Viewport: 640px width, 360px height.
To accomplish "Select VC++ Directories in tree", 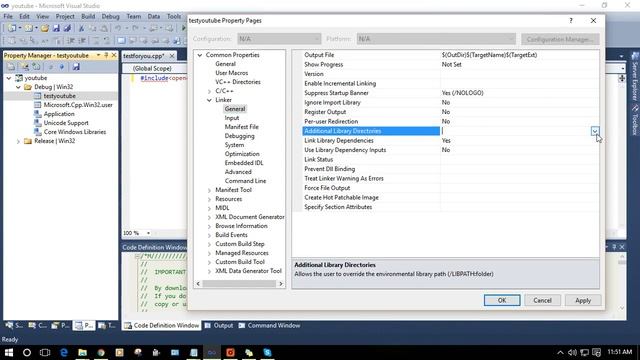I will tap(238, 82).
